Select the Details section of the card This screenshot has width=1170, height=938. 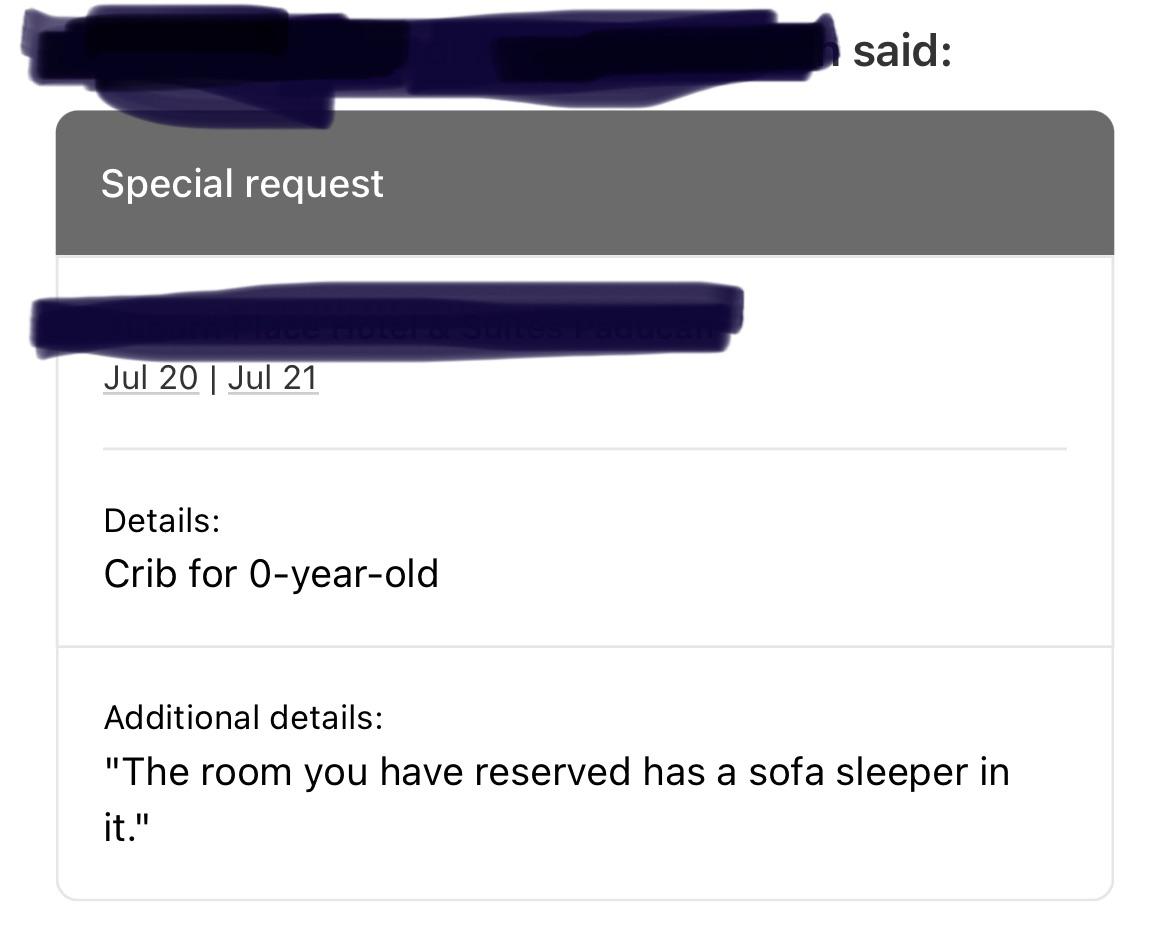tap(585, 545)
